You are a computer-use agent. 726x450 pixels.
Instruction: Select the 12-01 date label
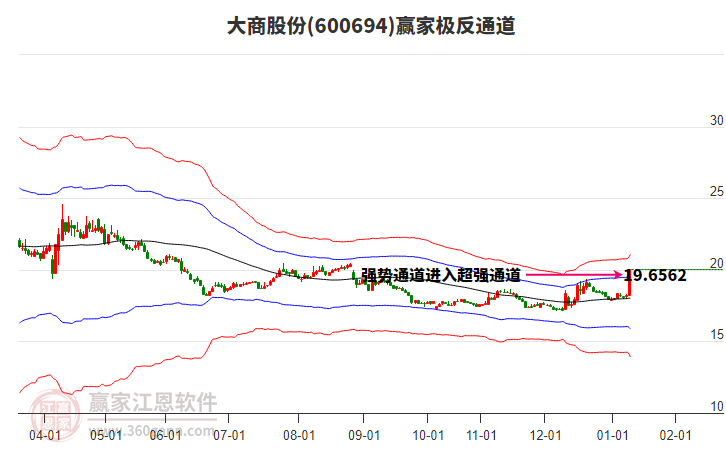pos(545,436)
